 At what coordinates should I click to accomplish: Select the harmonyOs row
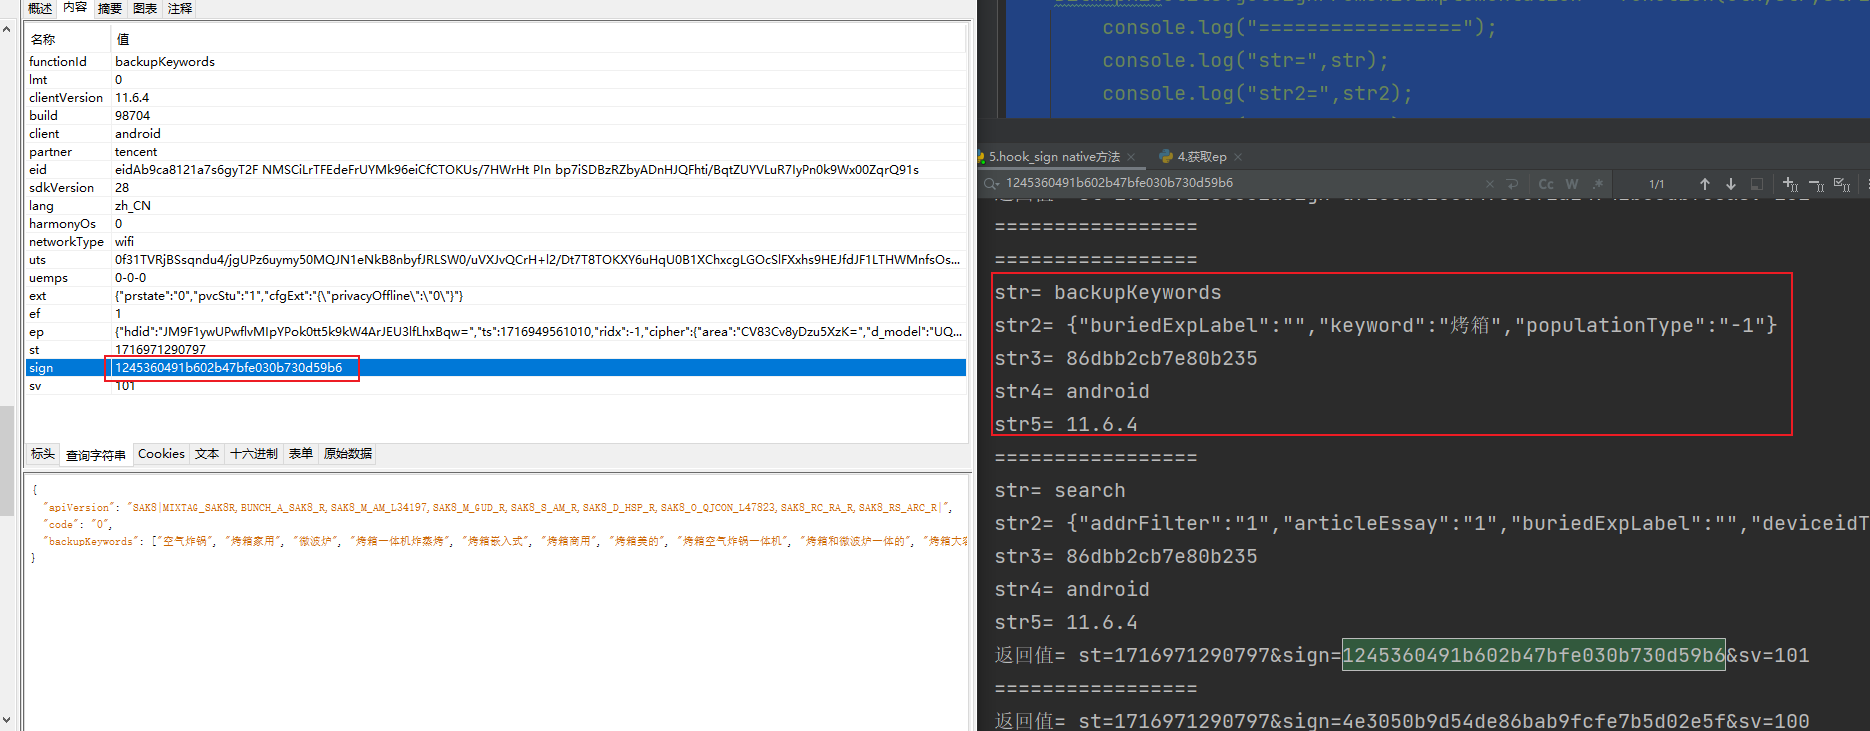496,224
